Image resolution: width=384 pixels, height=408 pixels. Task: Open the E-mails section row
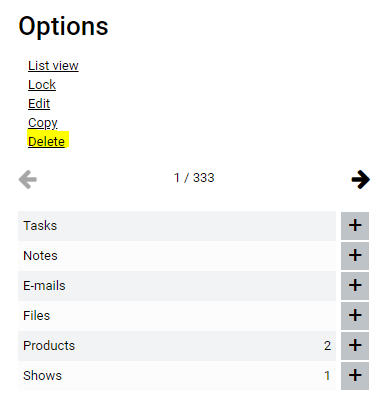177,286
